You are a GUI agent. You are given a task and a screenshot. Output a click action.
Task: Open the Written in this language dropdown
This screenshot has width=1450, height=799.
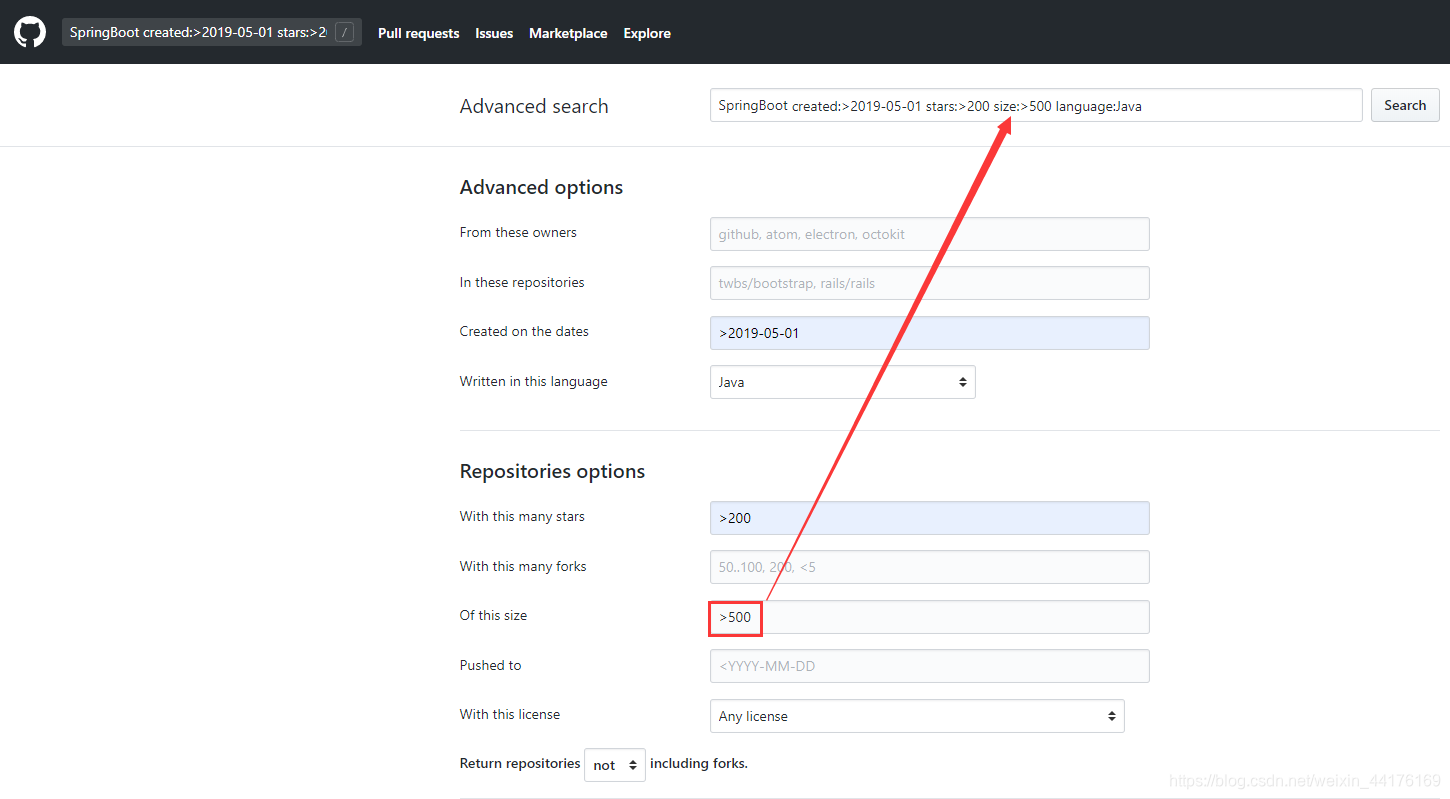[x=843, y=382]
